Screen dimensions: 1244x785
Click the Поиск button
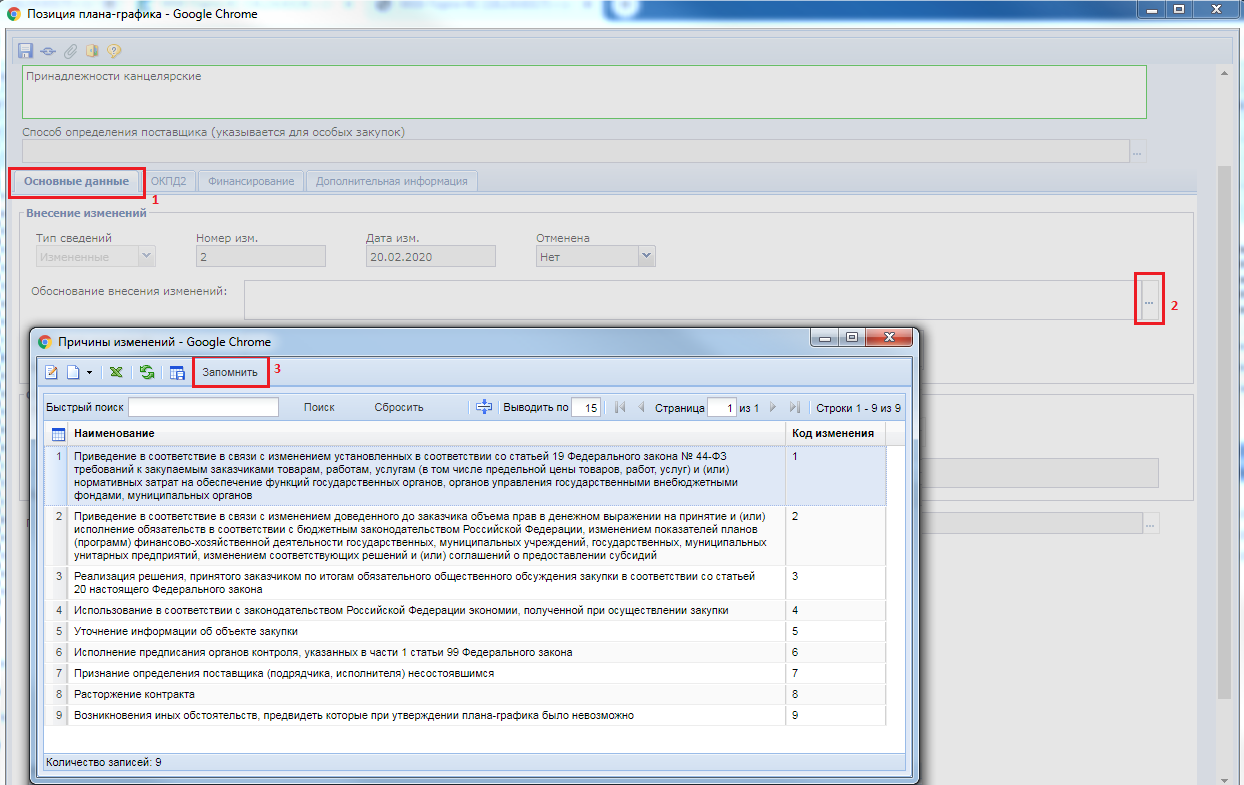tap(319, 407)
